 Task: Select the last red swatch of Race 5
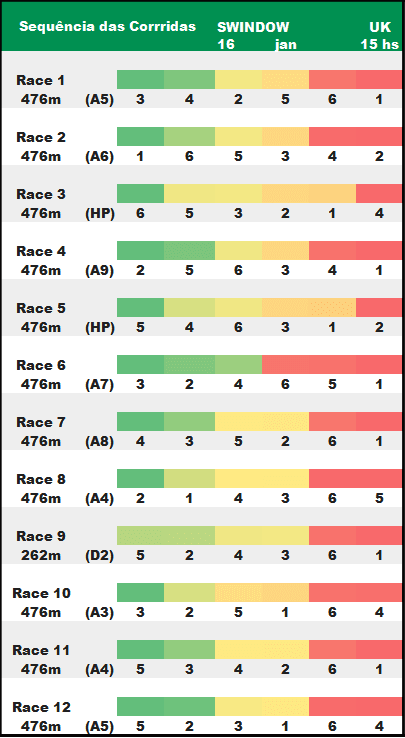click(379, 307)
